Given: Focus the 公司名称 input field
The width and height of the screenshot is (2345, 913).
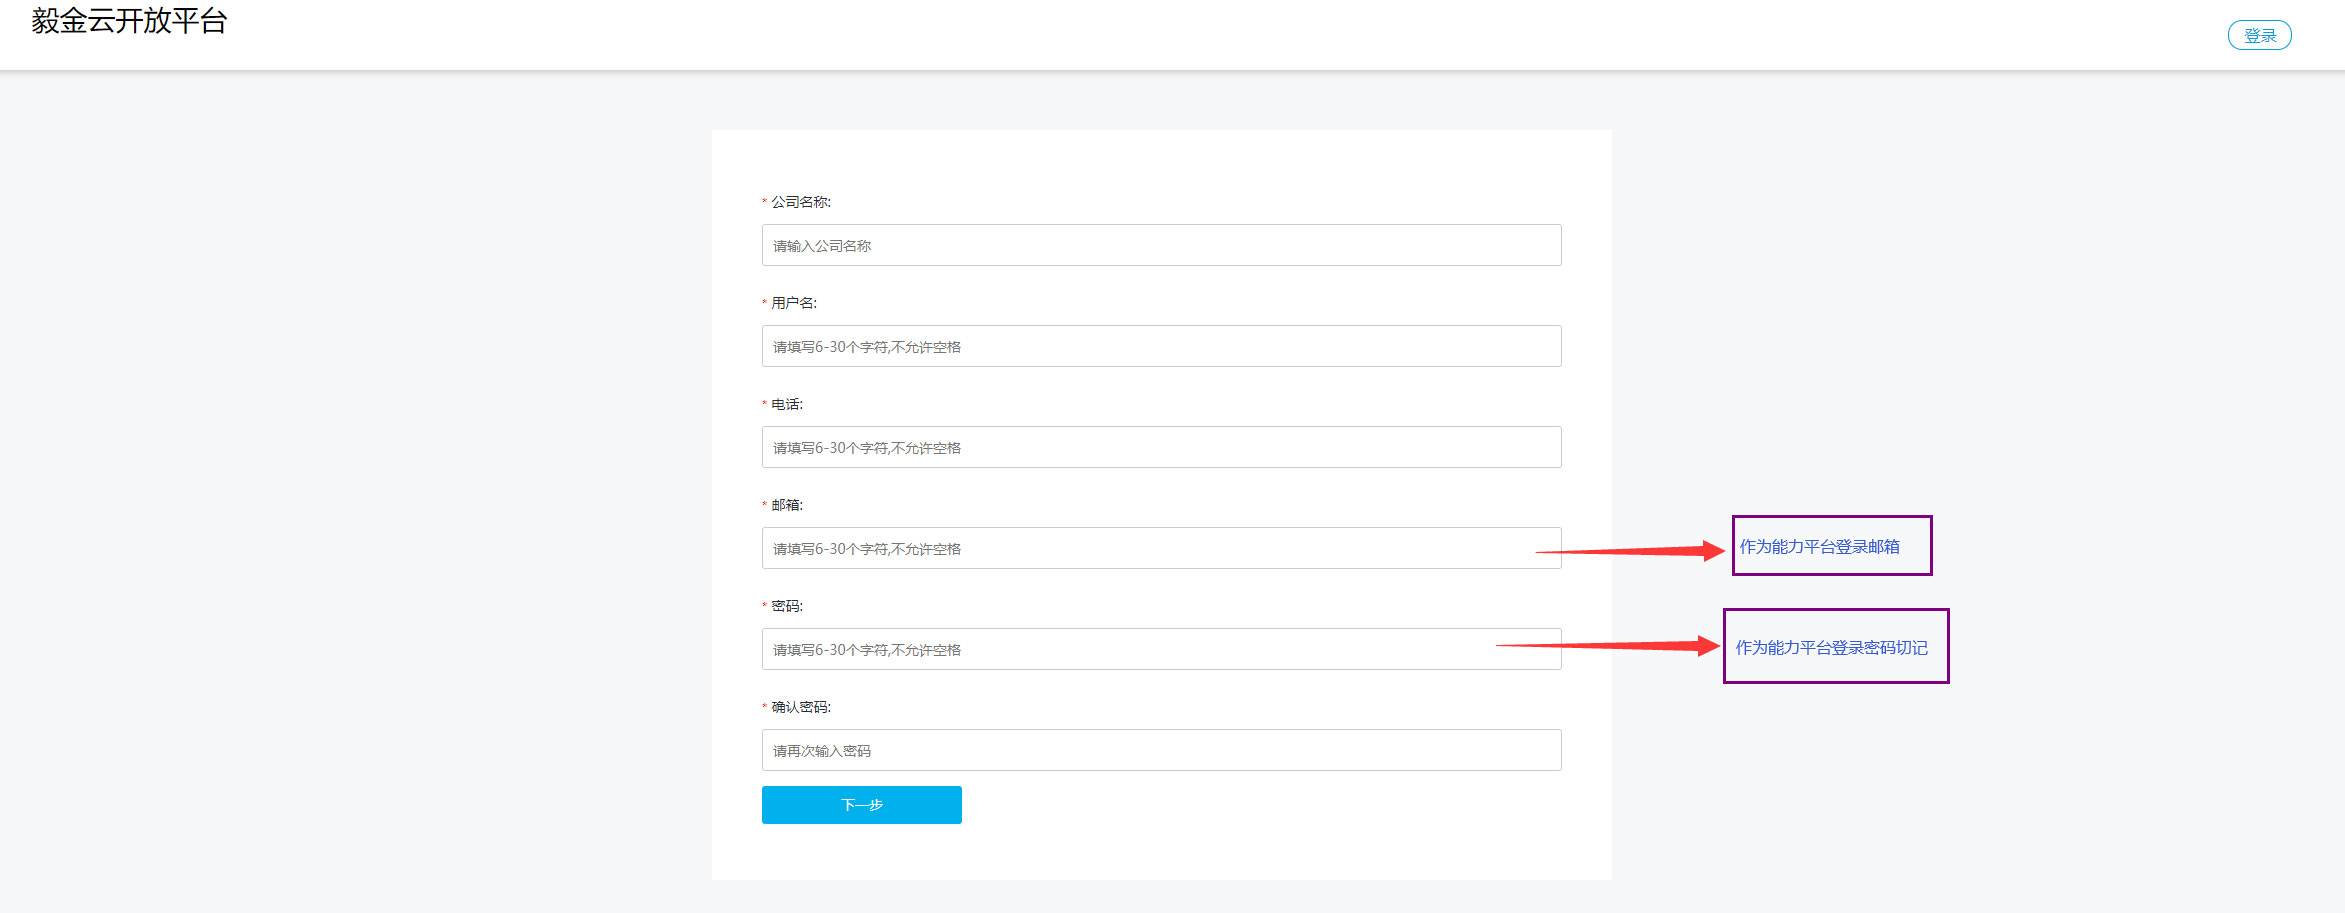Looking at the screenshot, I should (x=1161, y=245).
